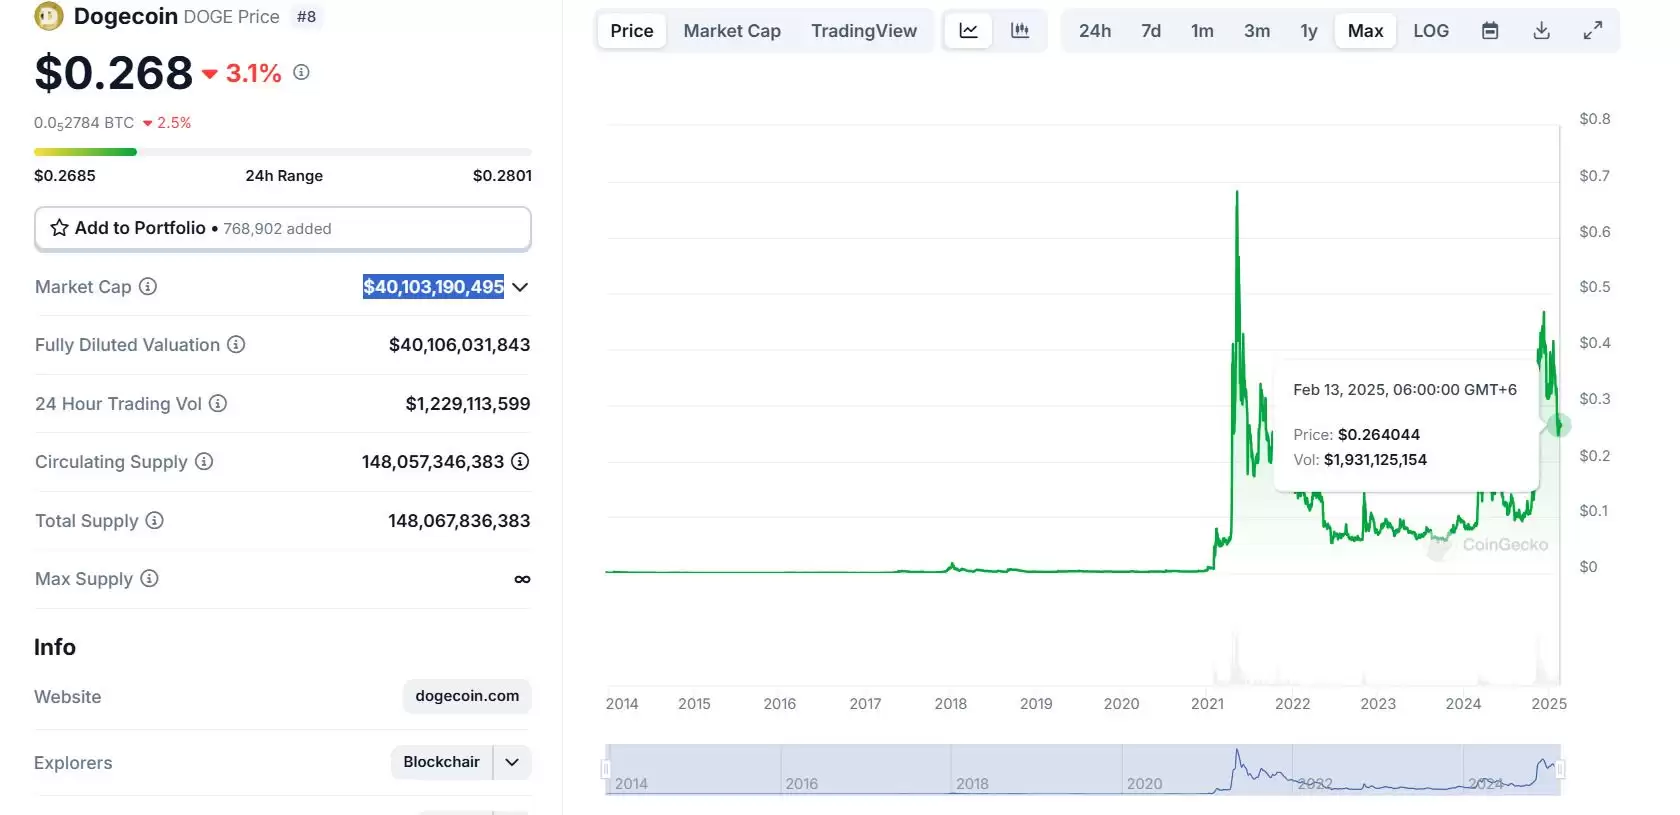Select the 24h time range
The image size is (1680, 815).
(1094, 31)
